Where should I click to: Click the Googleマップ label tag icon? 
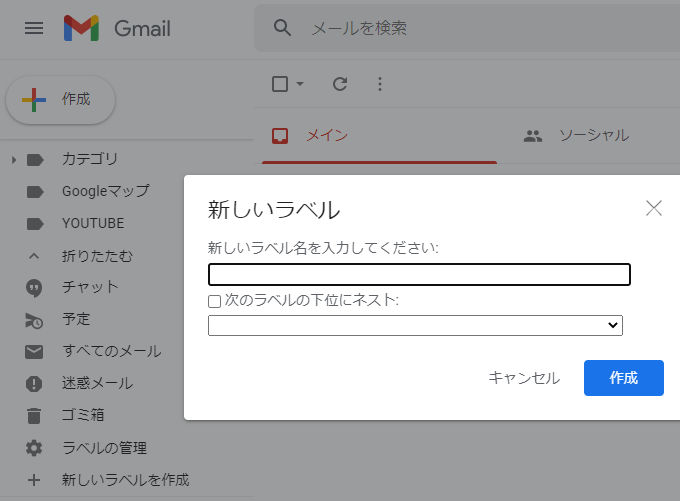[x=35, y=192]
